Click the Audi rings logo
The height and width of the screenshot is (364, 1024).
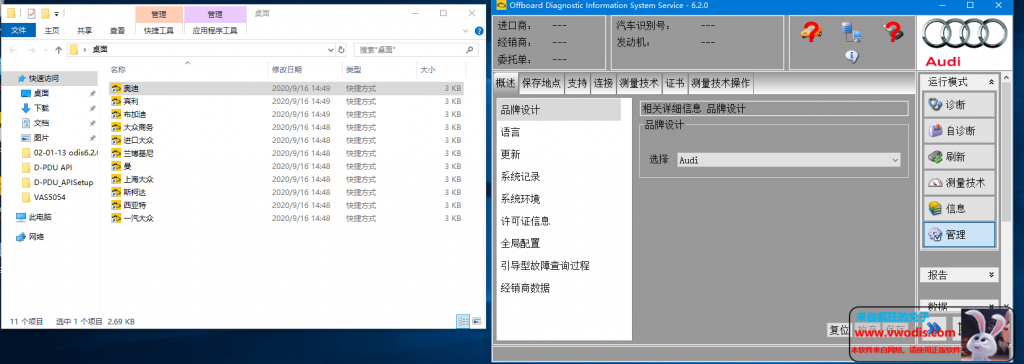[965, 33]
